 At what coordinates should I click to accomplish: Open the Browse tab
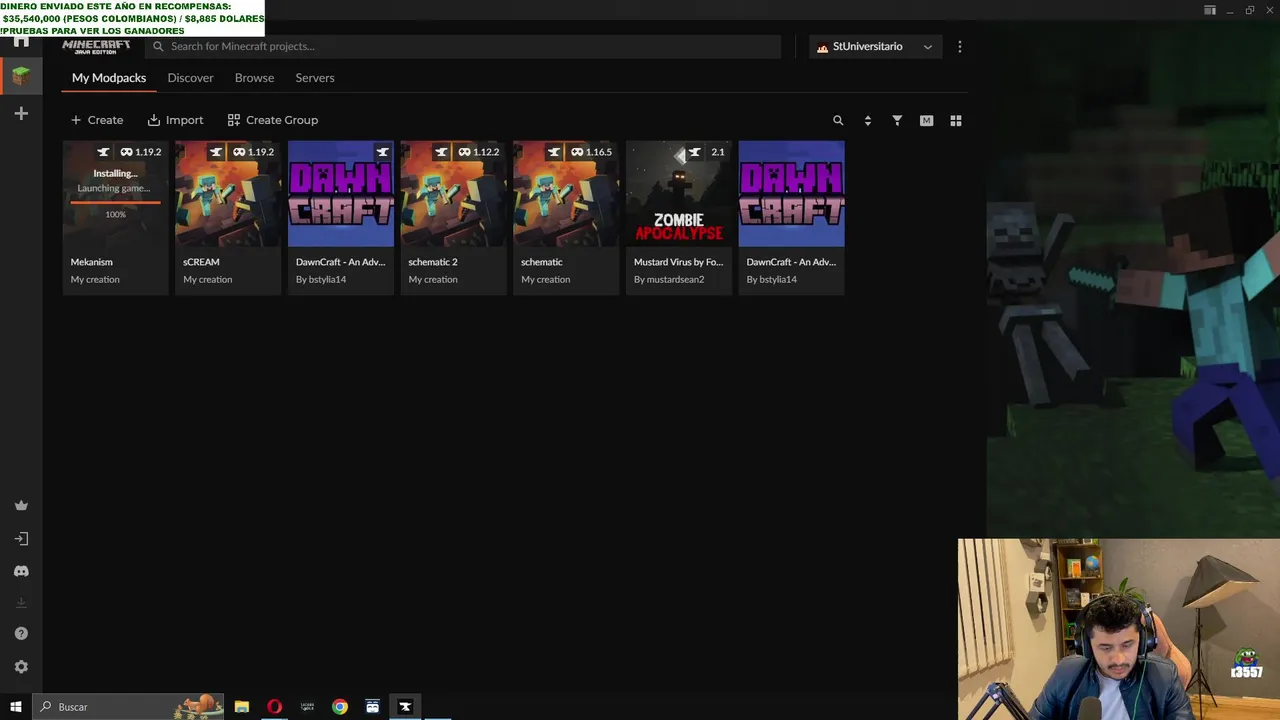tap(254, 78)
